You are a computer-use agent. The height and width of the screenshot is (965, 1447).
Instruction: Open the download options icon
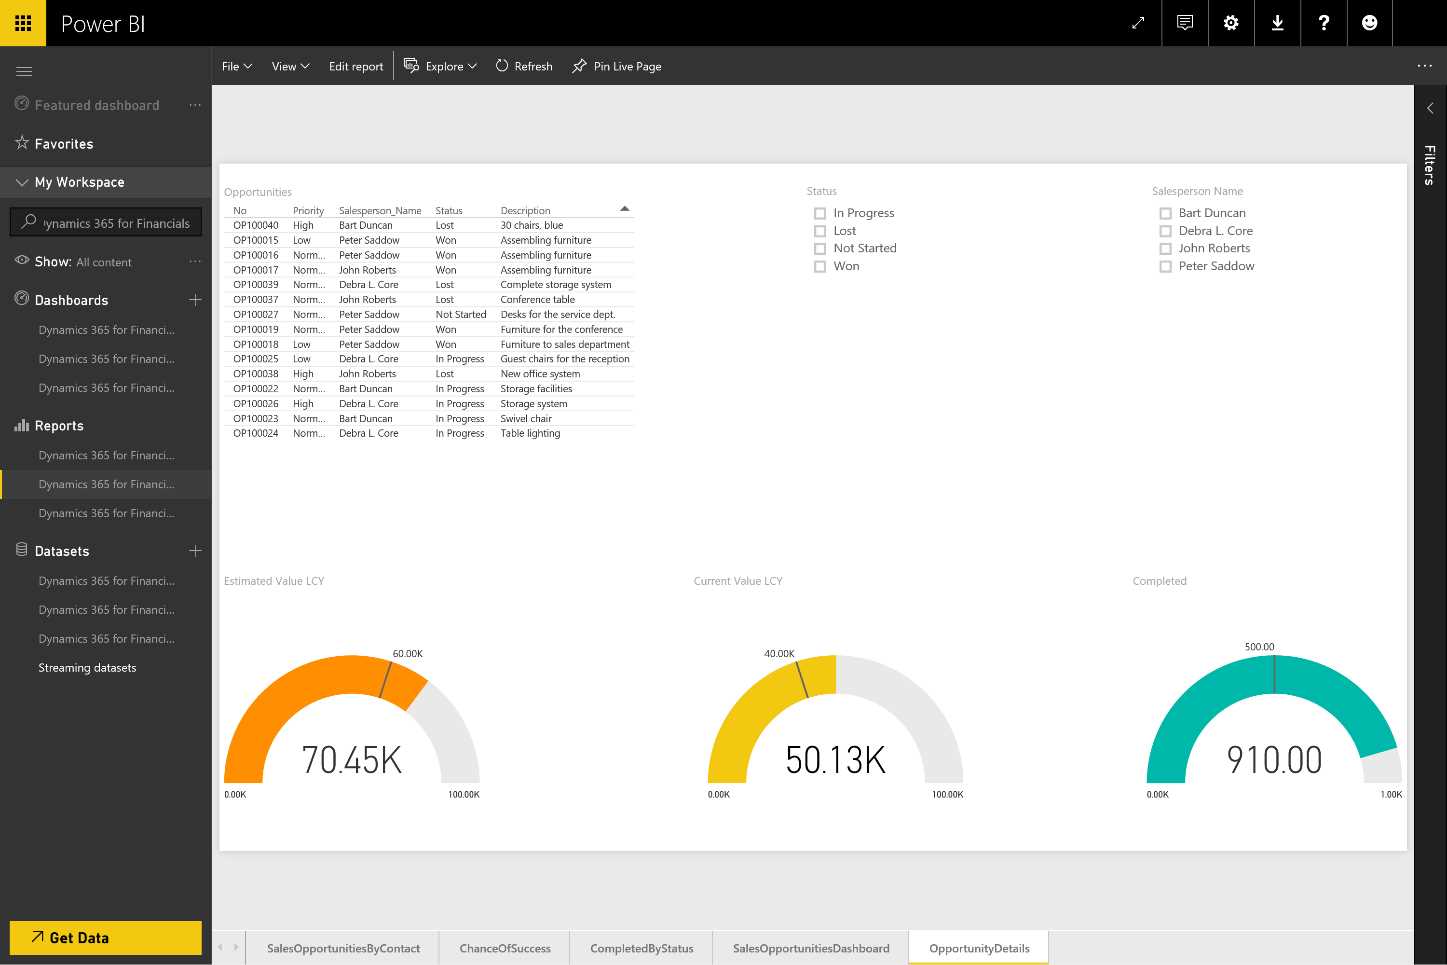click(1277, 22)
